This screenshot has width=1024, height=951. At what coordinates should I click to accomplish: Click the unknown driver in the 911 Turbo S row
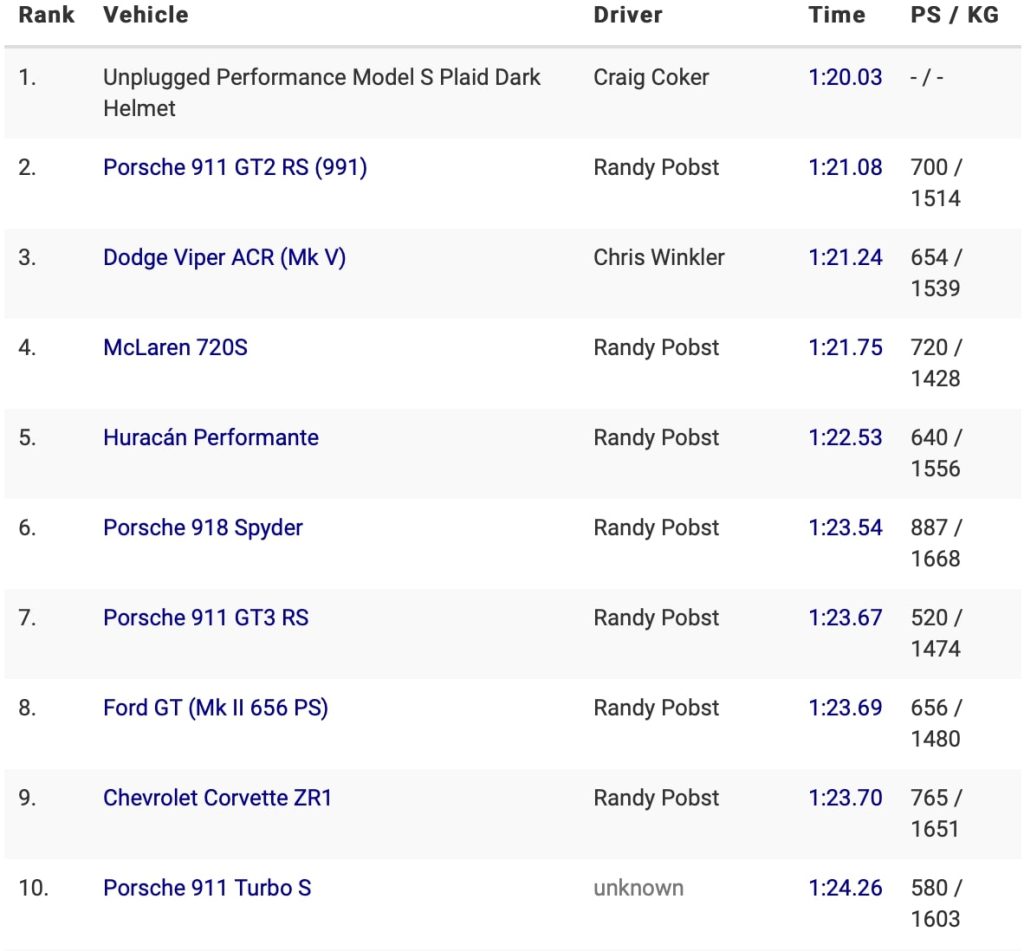pos(638,888)
